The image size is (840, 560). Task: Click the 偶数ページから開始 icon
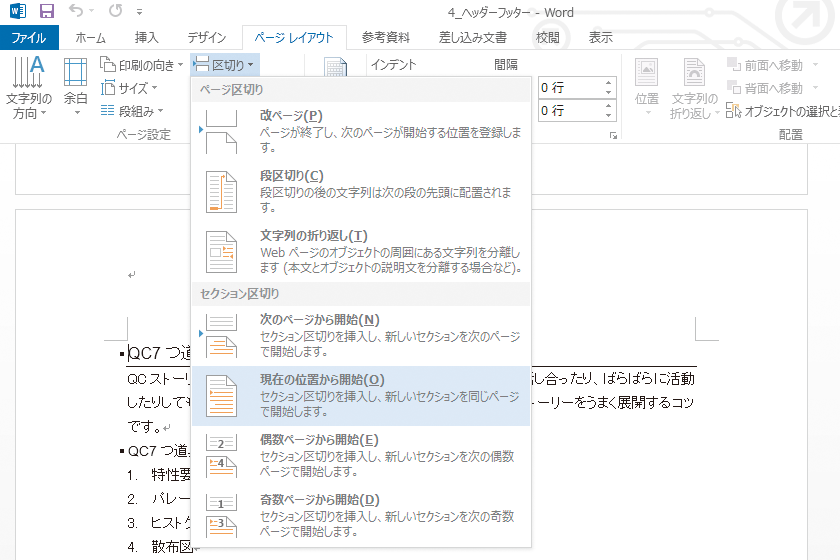click(x=221, y=456)
